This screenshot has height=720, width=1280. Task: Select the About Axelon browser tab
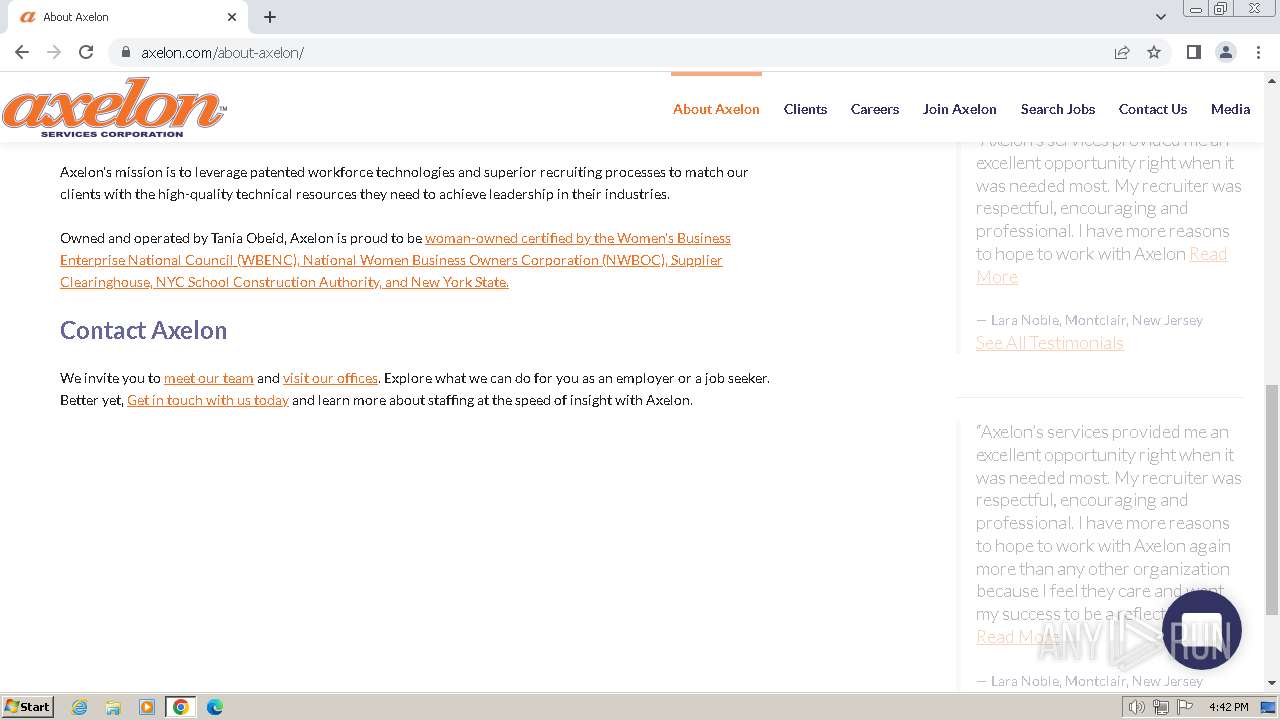pyautogui.click(x=128, y=17)
